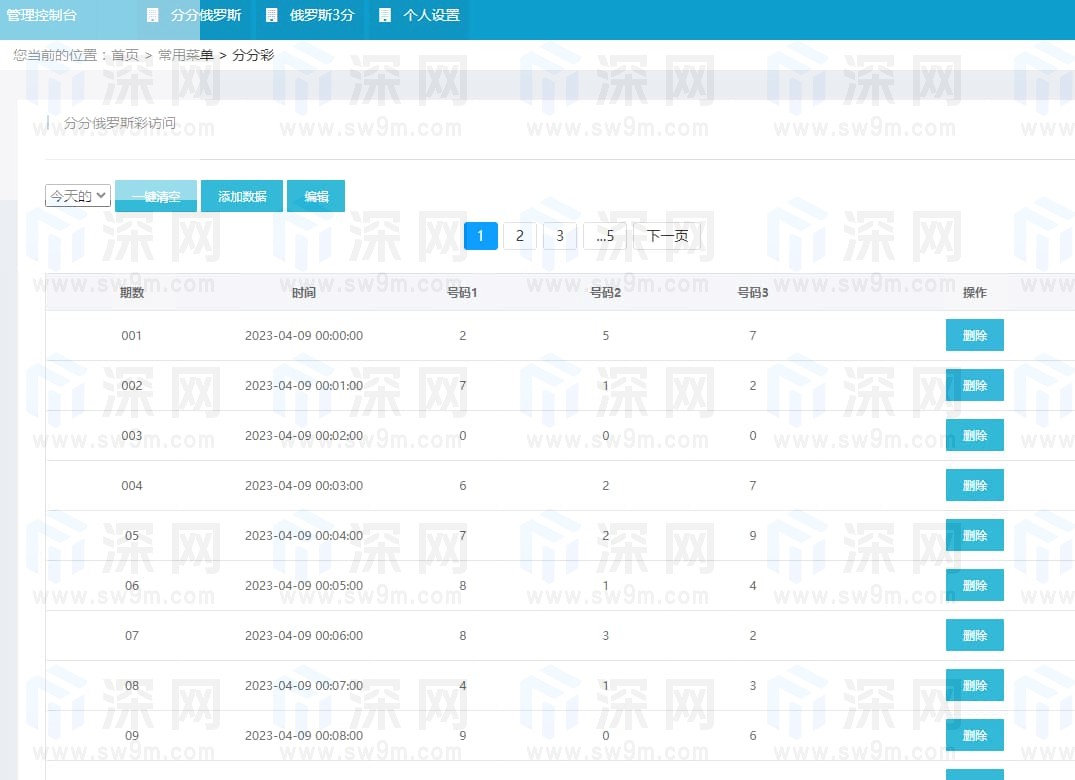1075x780 pixels.
Task: Select current page 1 in pagination
Action: click(481, 236)
